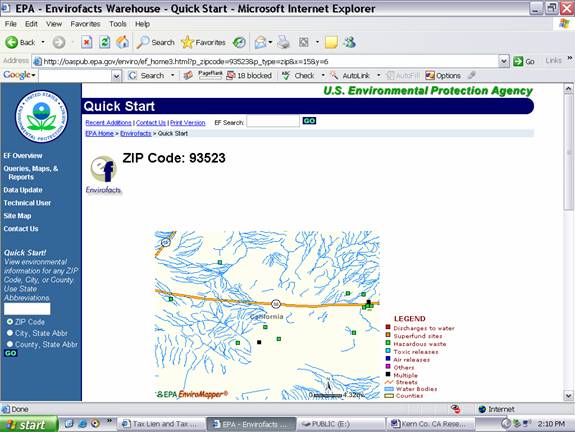This screenshot has height=432, width=575.
Task: Select the ZIP Code radio button
Action: click(10, 322)
